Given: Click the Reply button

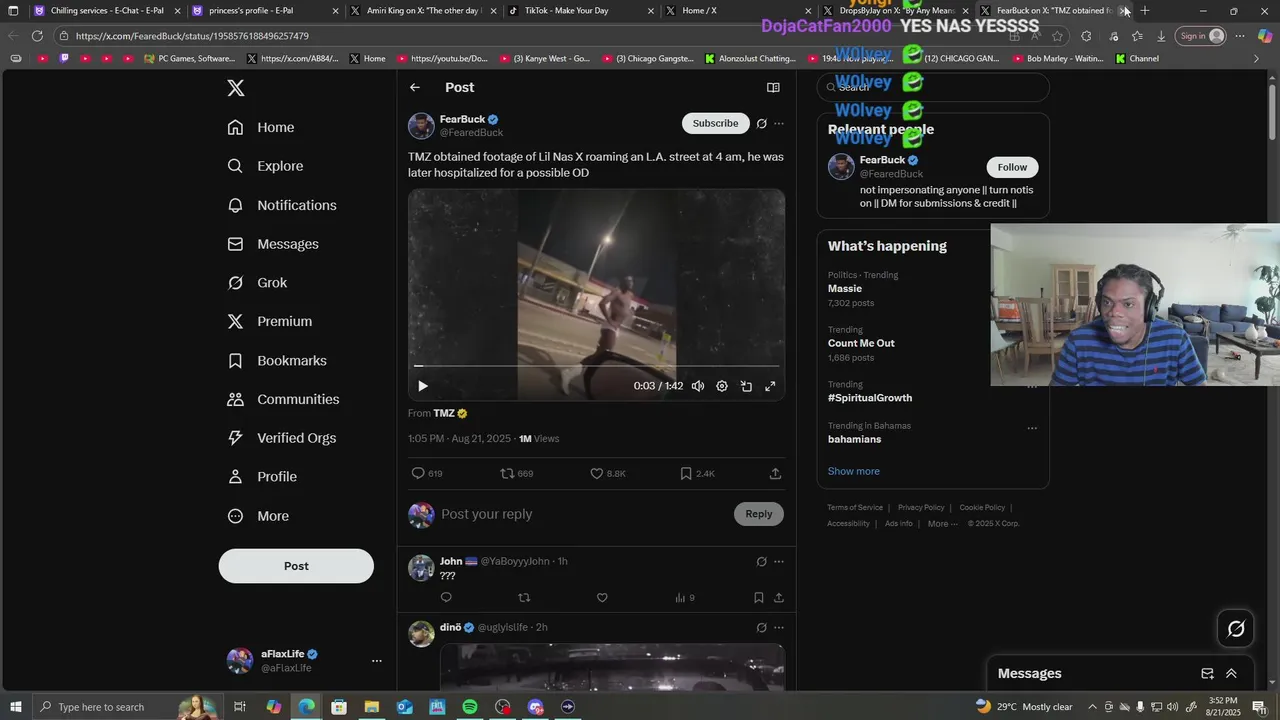Looking at the screenshot, I should click(x=759, y=514).
